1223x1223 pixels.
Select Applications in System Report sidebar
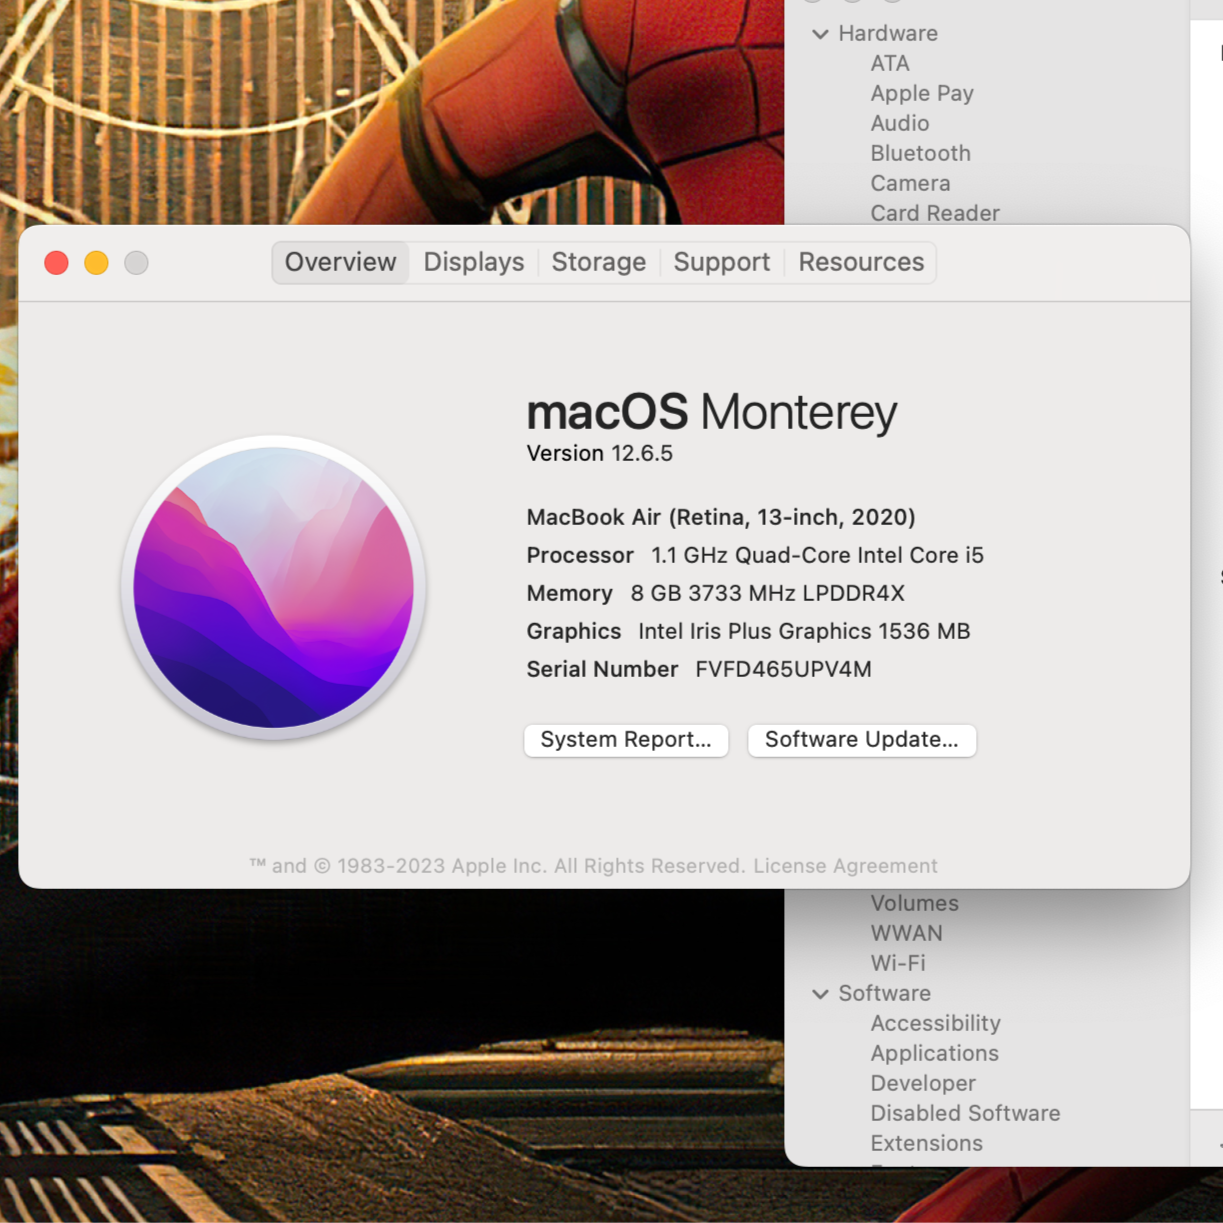pos(935,1053)
